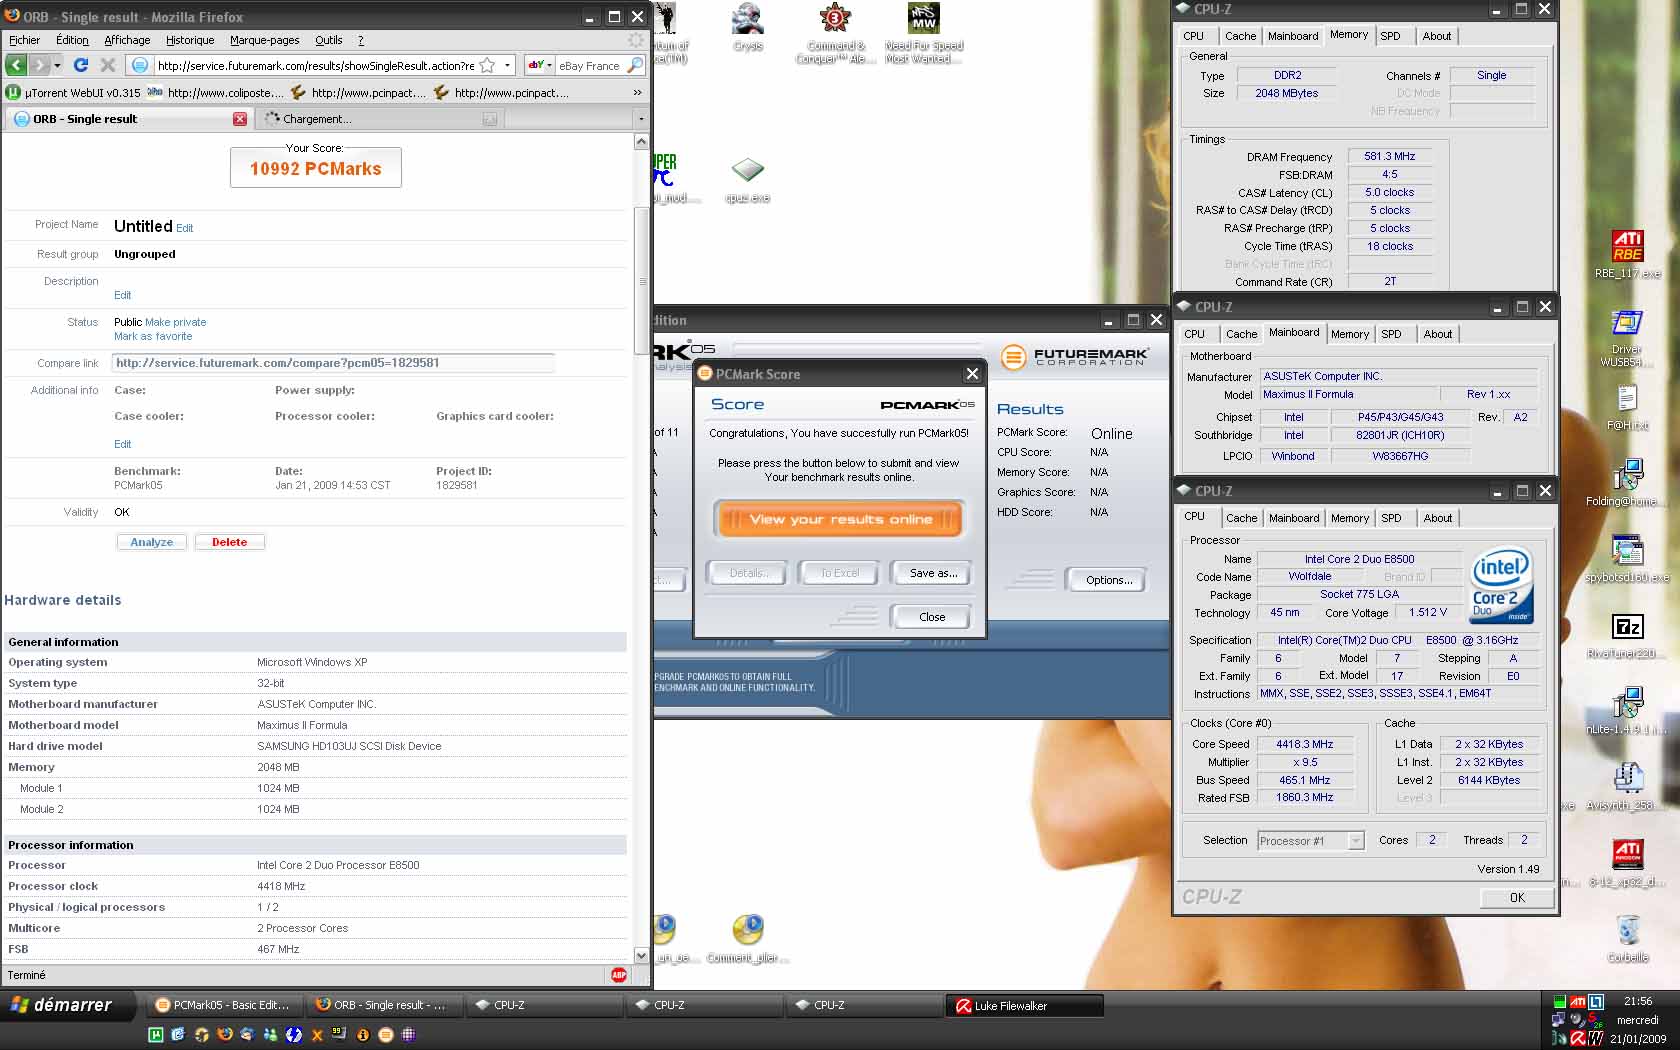Open RBE_117.exe ATI desktop icon

[x=1627, y=254]
